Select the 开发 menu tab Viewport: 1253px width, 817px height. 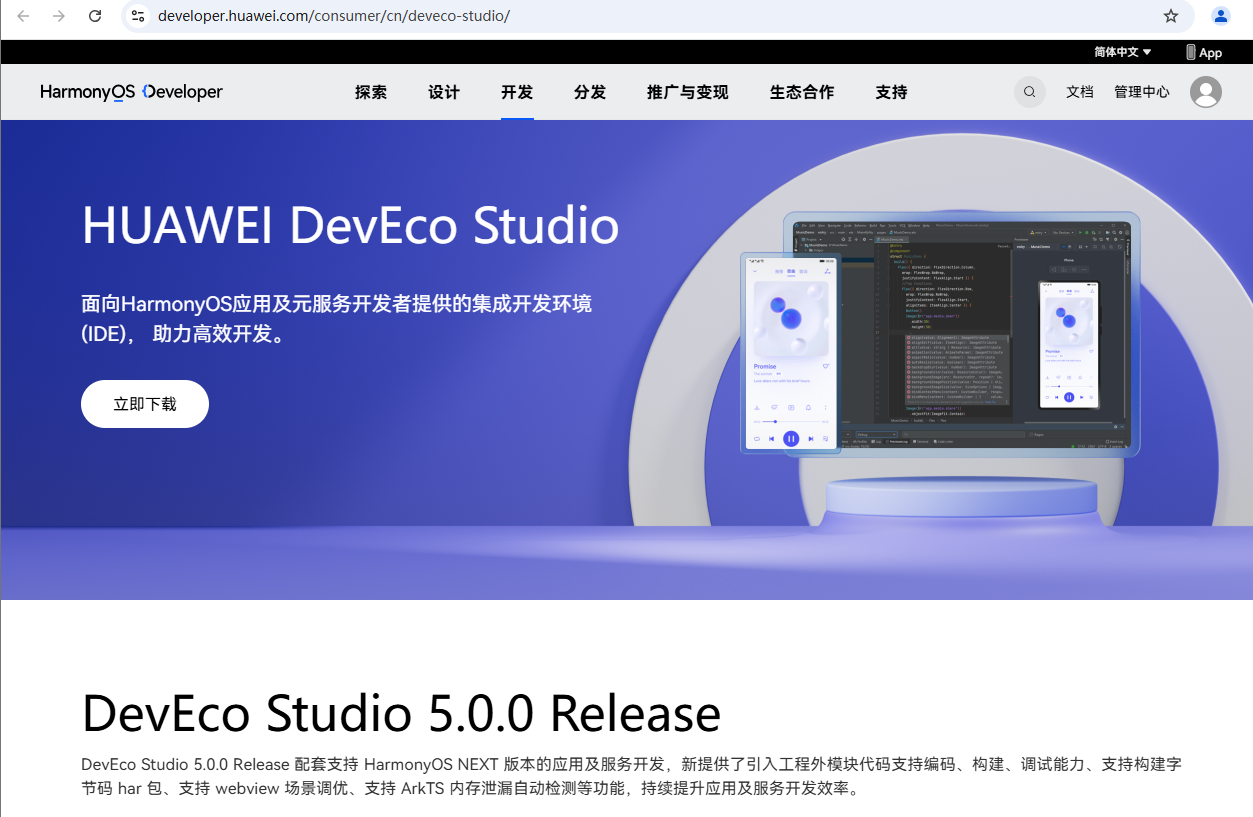pos(517,92)
